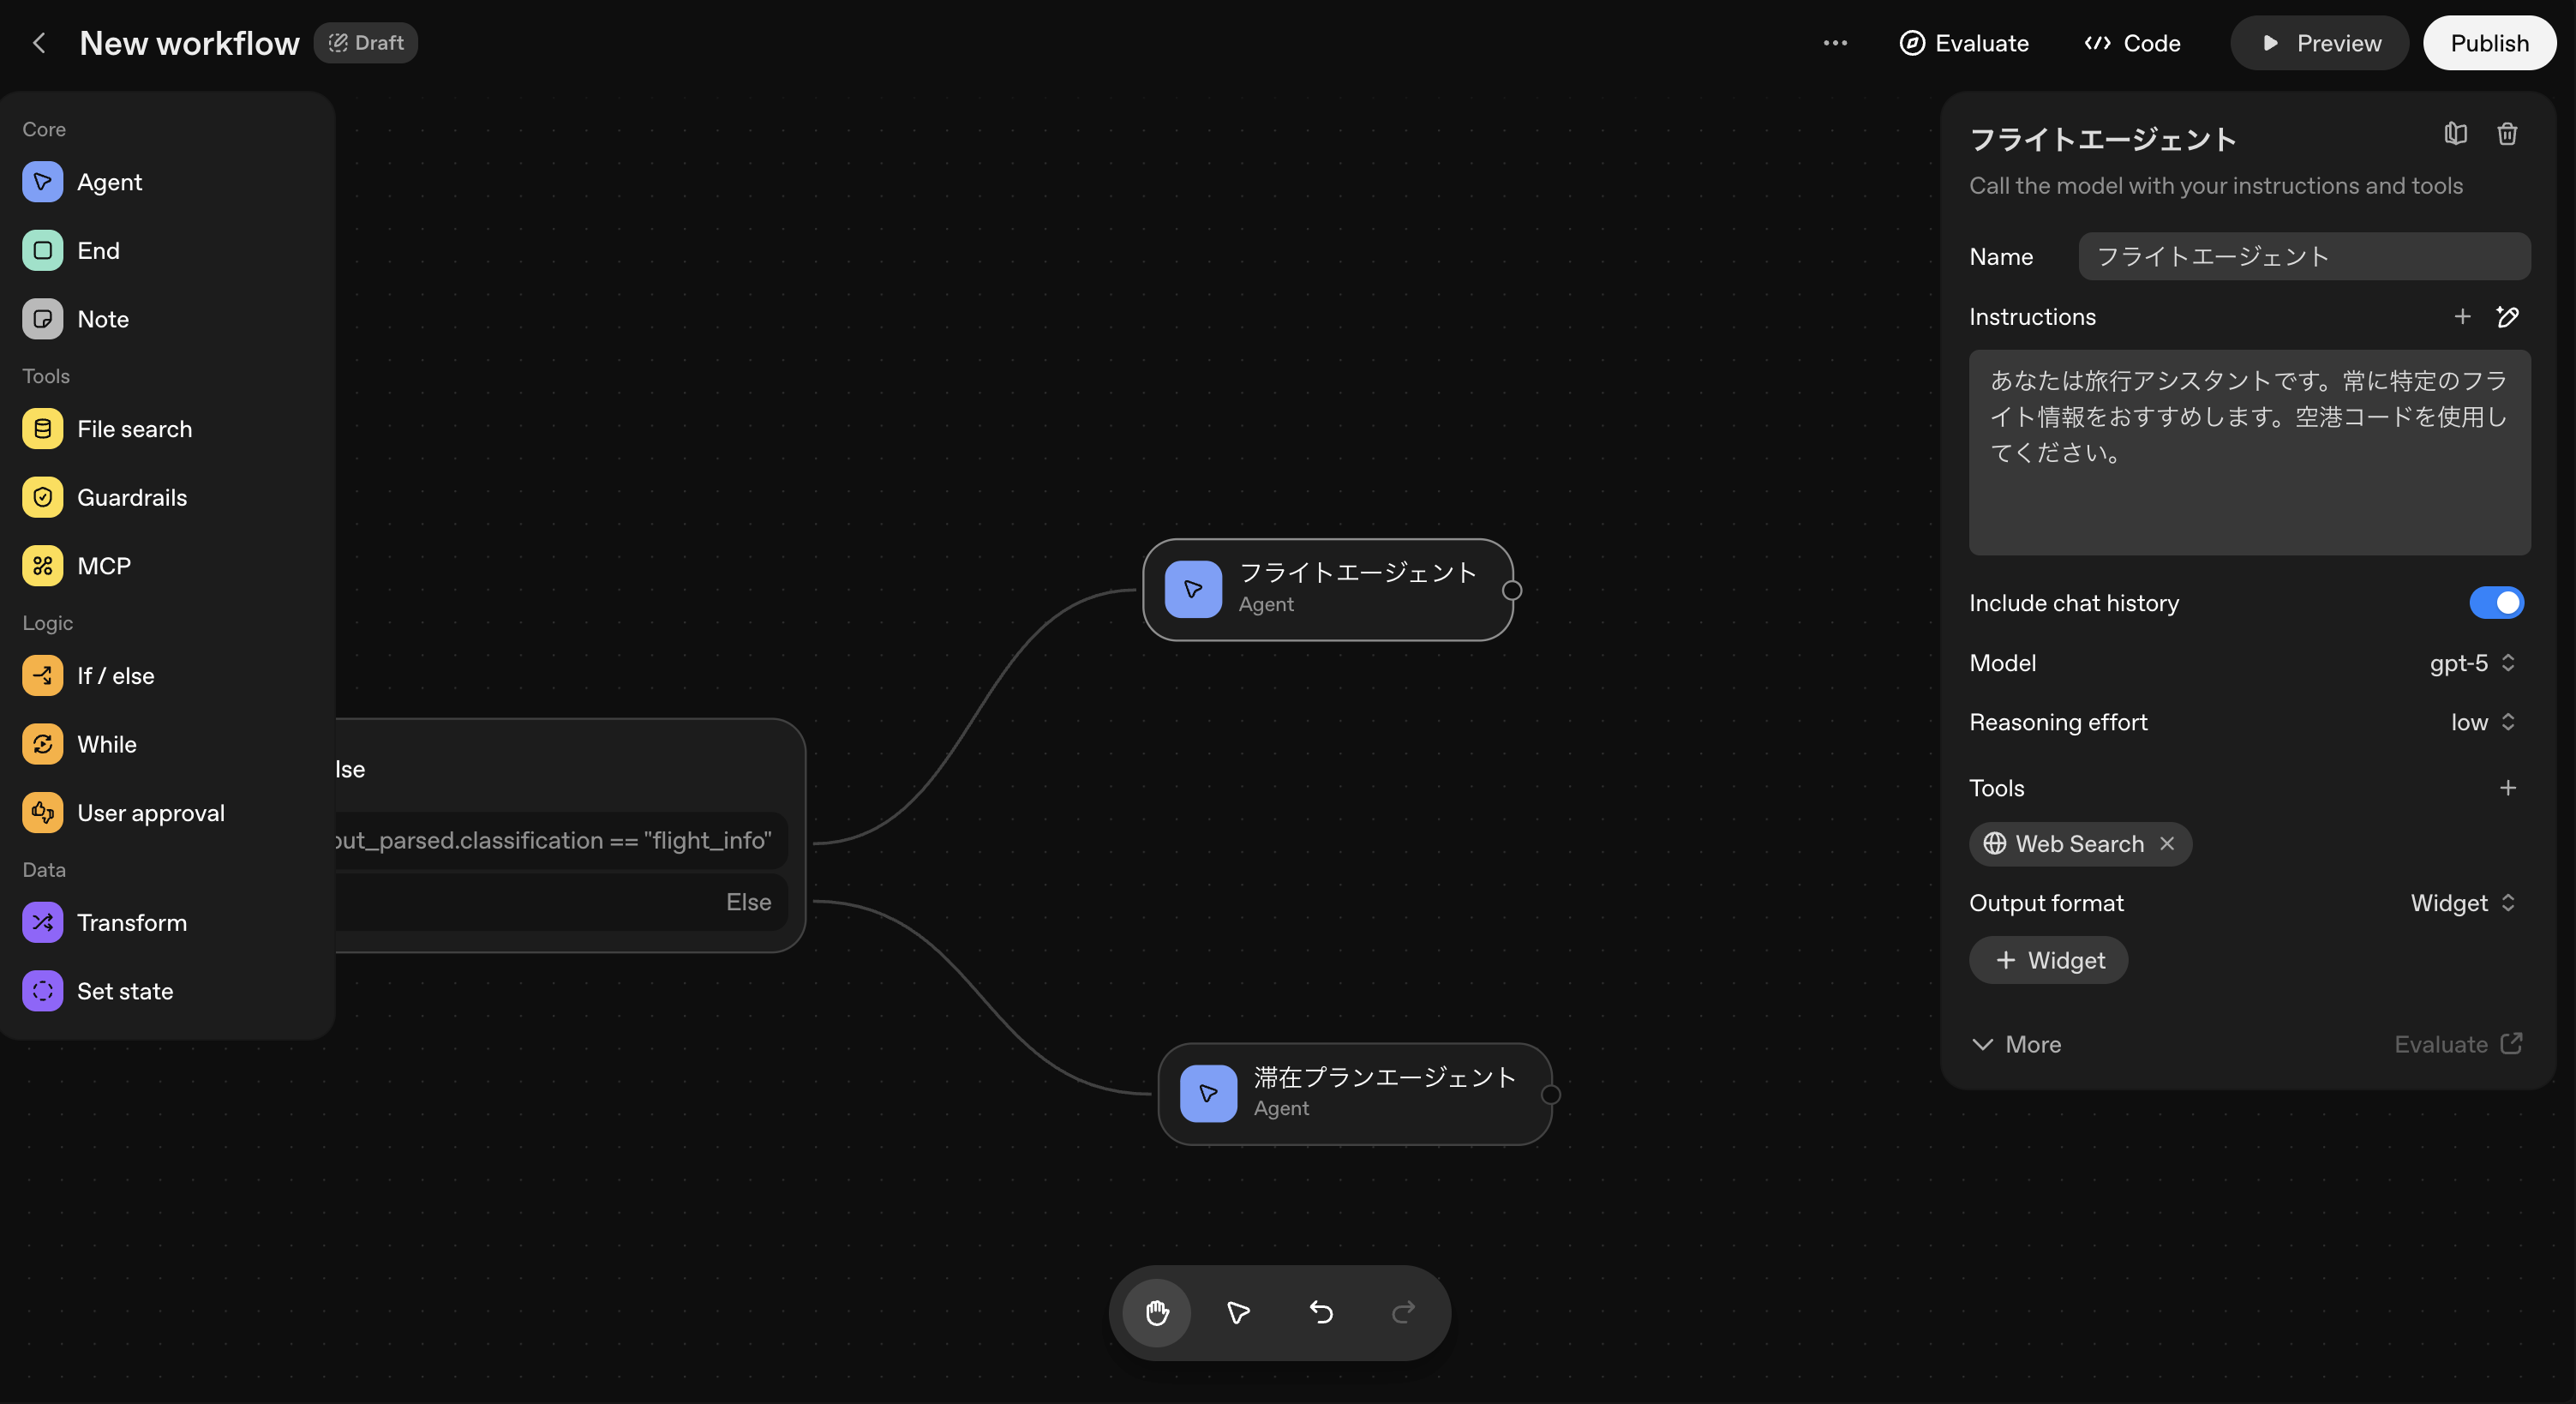The width and height of the screenshot is (2576, 1404).
Task: Click the Publish button
Action: click(x=2488, y=43)
